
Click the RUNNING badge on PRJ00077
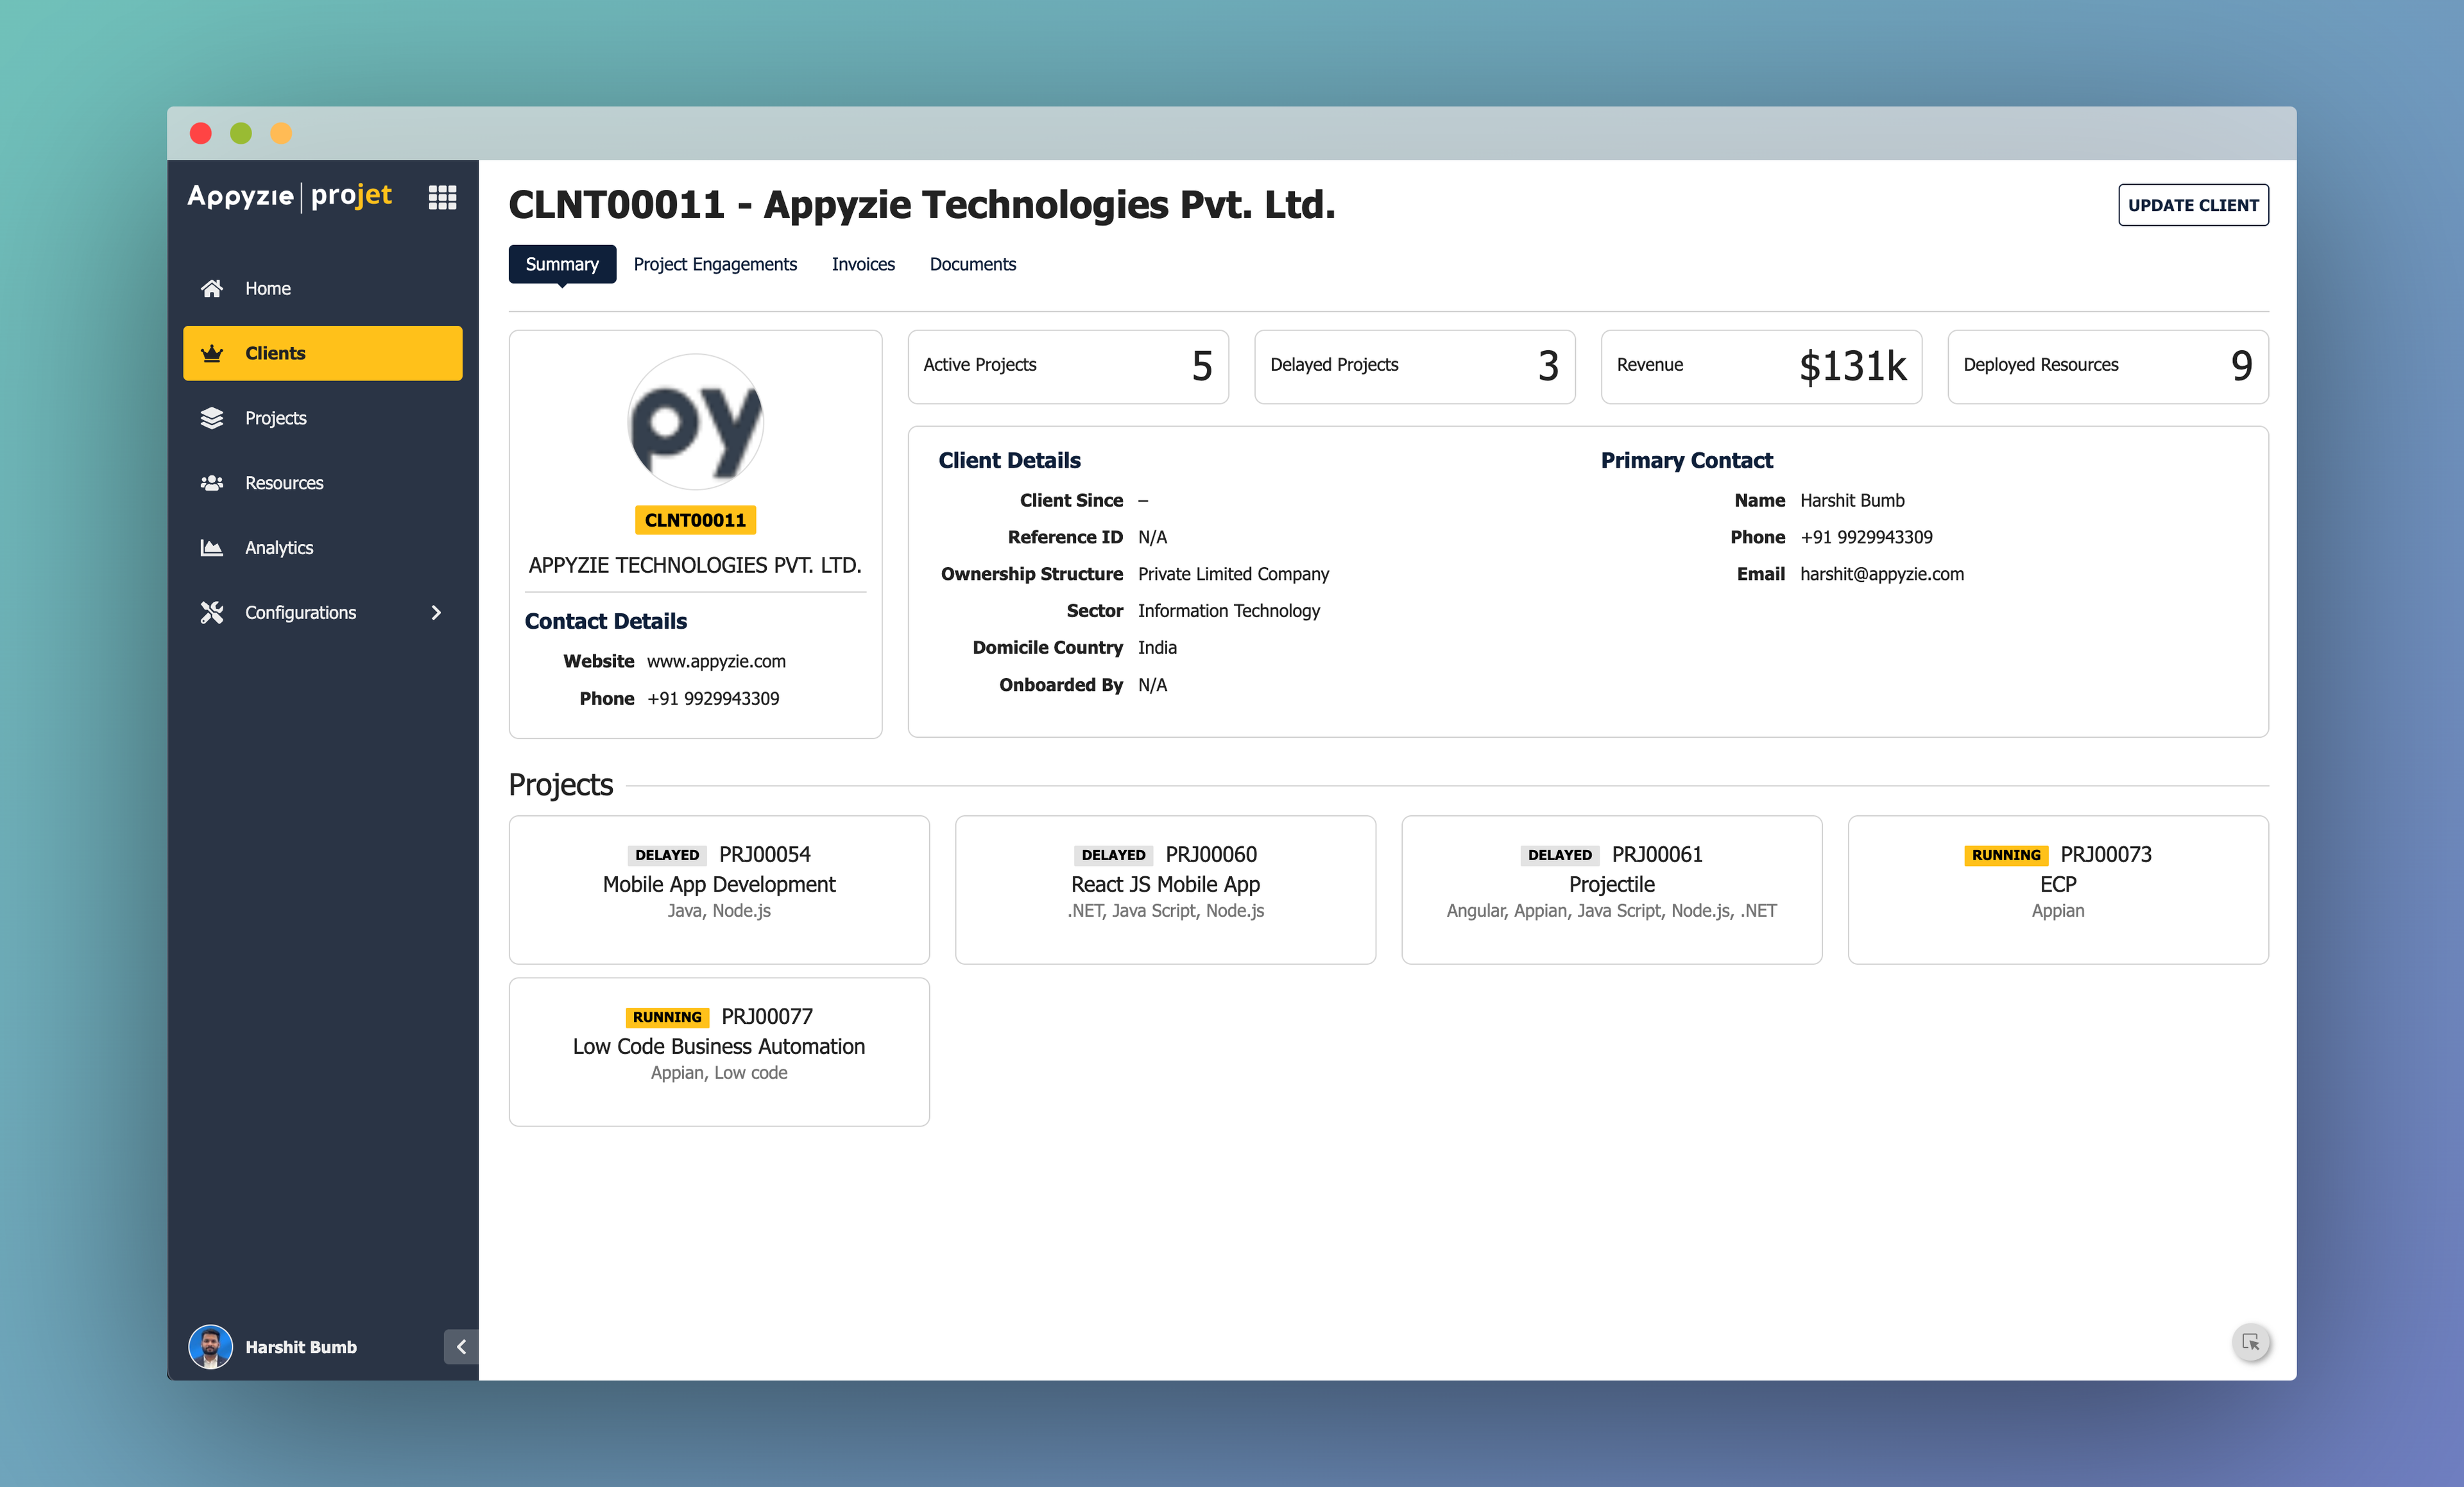point(667,1017)
